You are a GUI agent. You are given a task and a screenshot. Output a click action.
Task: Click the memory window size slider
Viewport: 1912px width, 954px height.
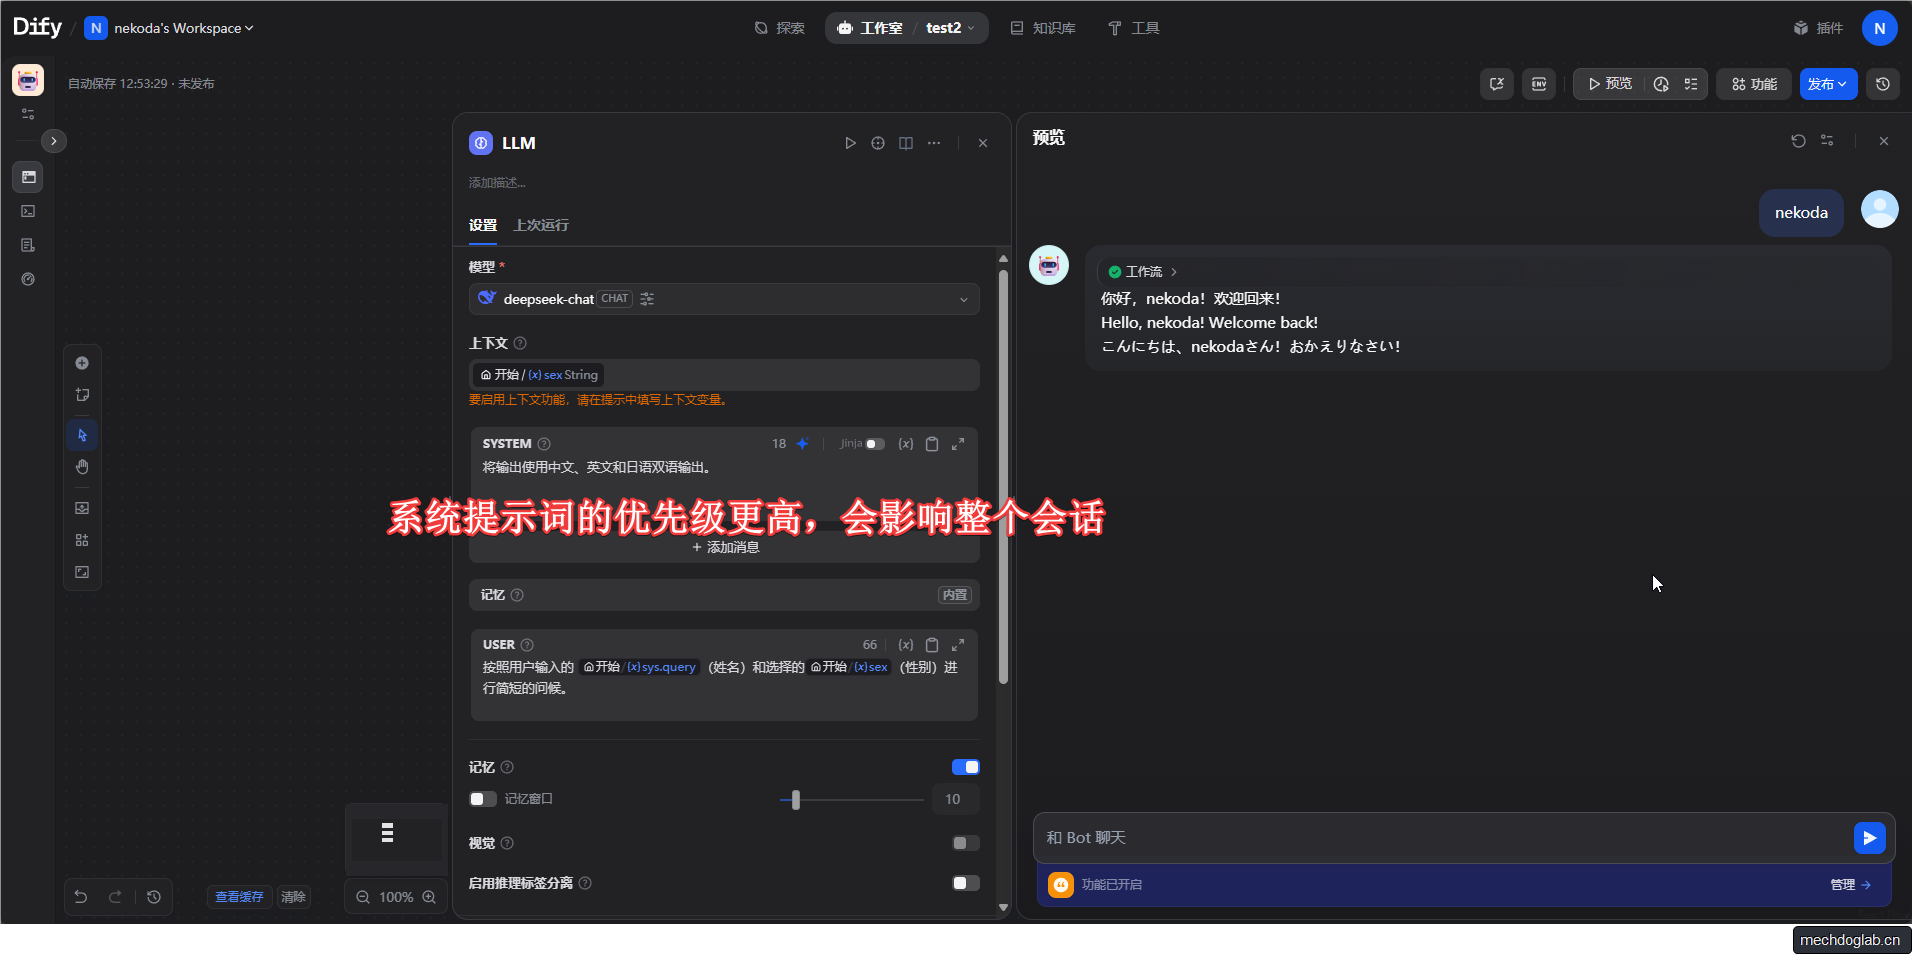(x=796, y=800)
